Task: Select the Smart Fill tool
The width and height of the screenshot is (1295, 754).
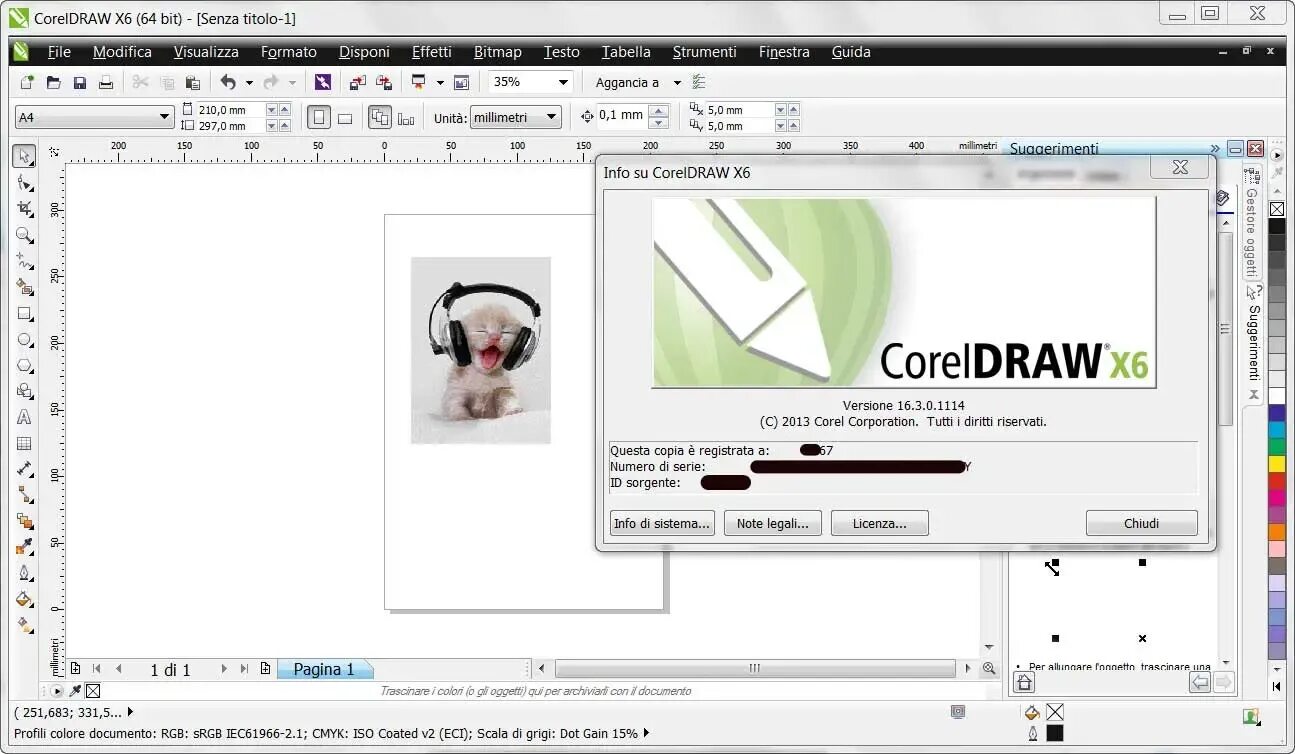Action: pyautogui.click(x=25, y=287)
